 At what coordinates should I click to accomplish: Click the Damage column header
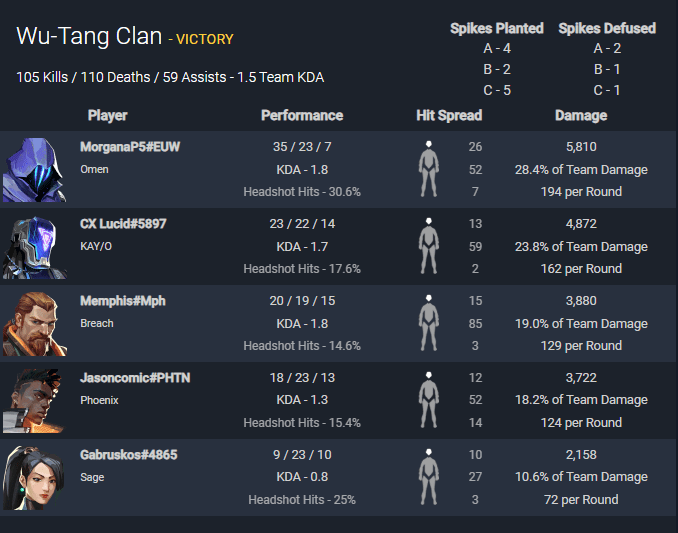tap(581, 115)
